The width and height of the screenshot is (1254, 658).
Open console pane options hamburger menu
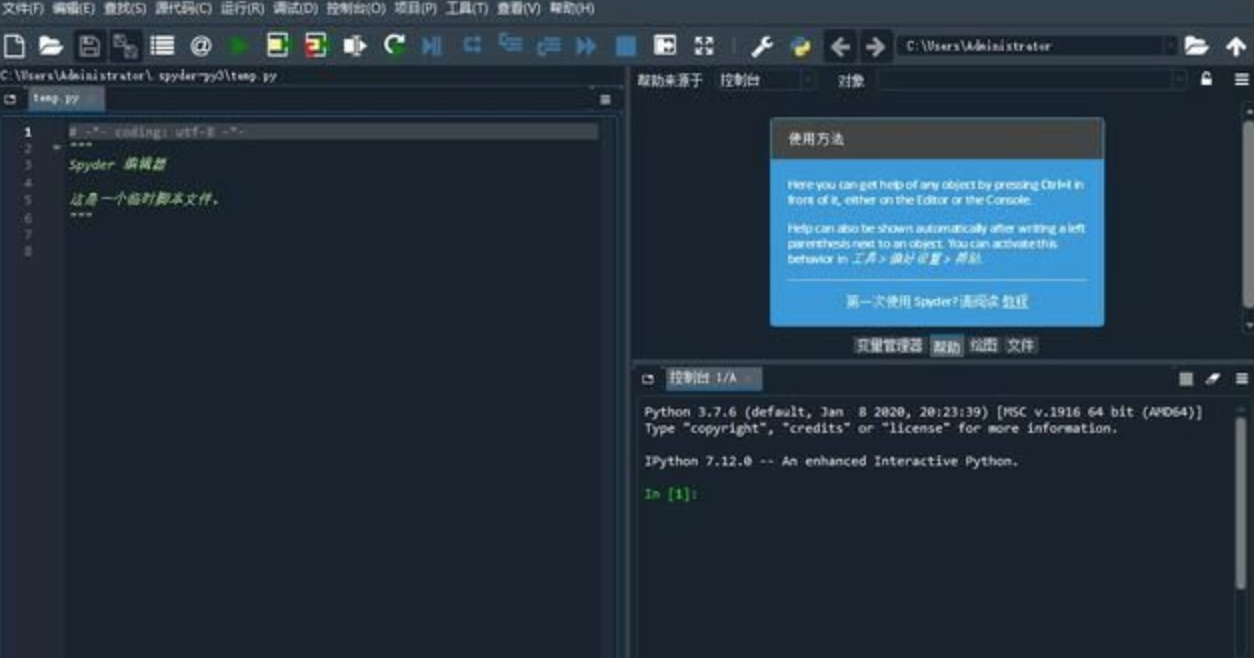(1241, 379)
